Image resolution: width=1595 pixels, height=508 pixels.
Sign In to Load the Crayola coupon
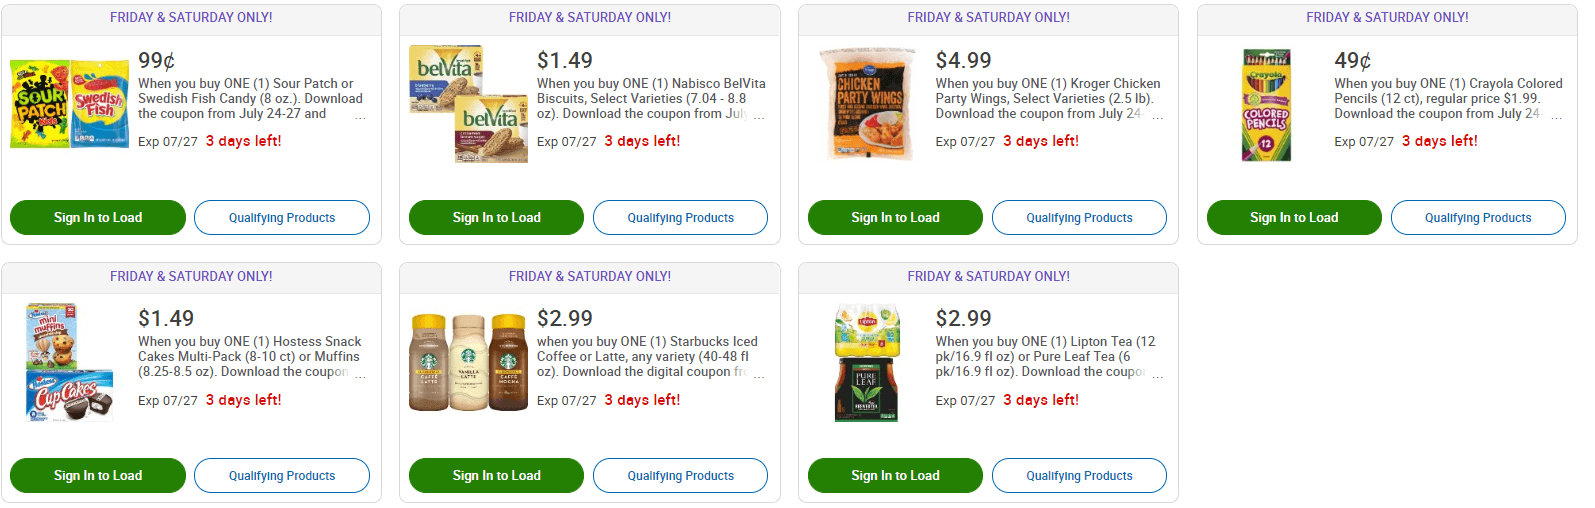[x=1294, y=217]
